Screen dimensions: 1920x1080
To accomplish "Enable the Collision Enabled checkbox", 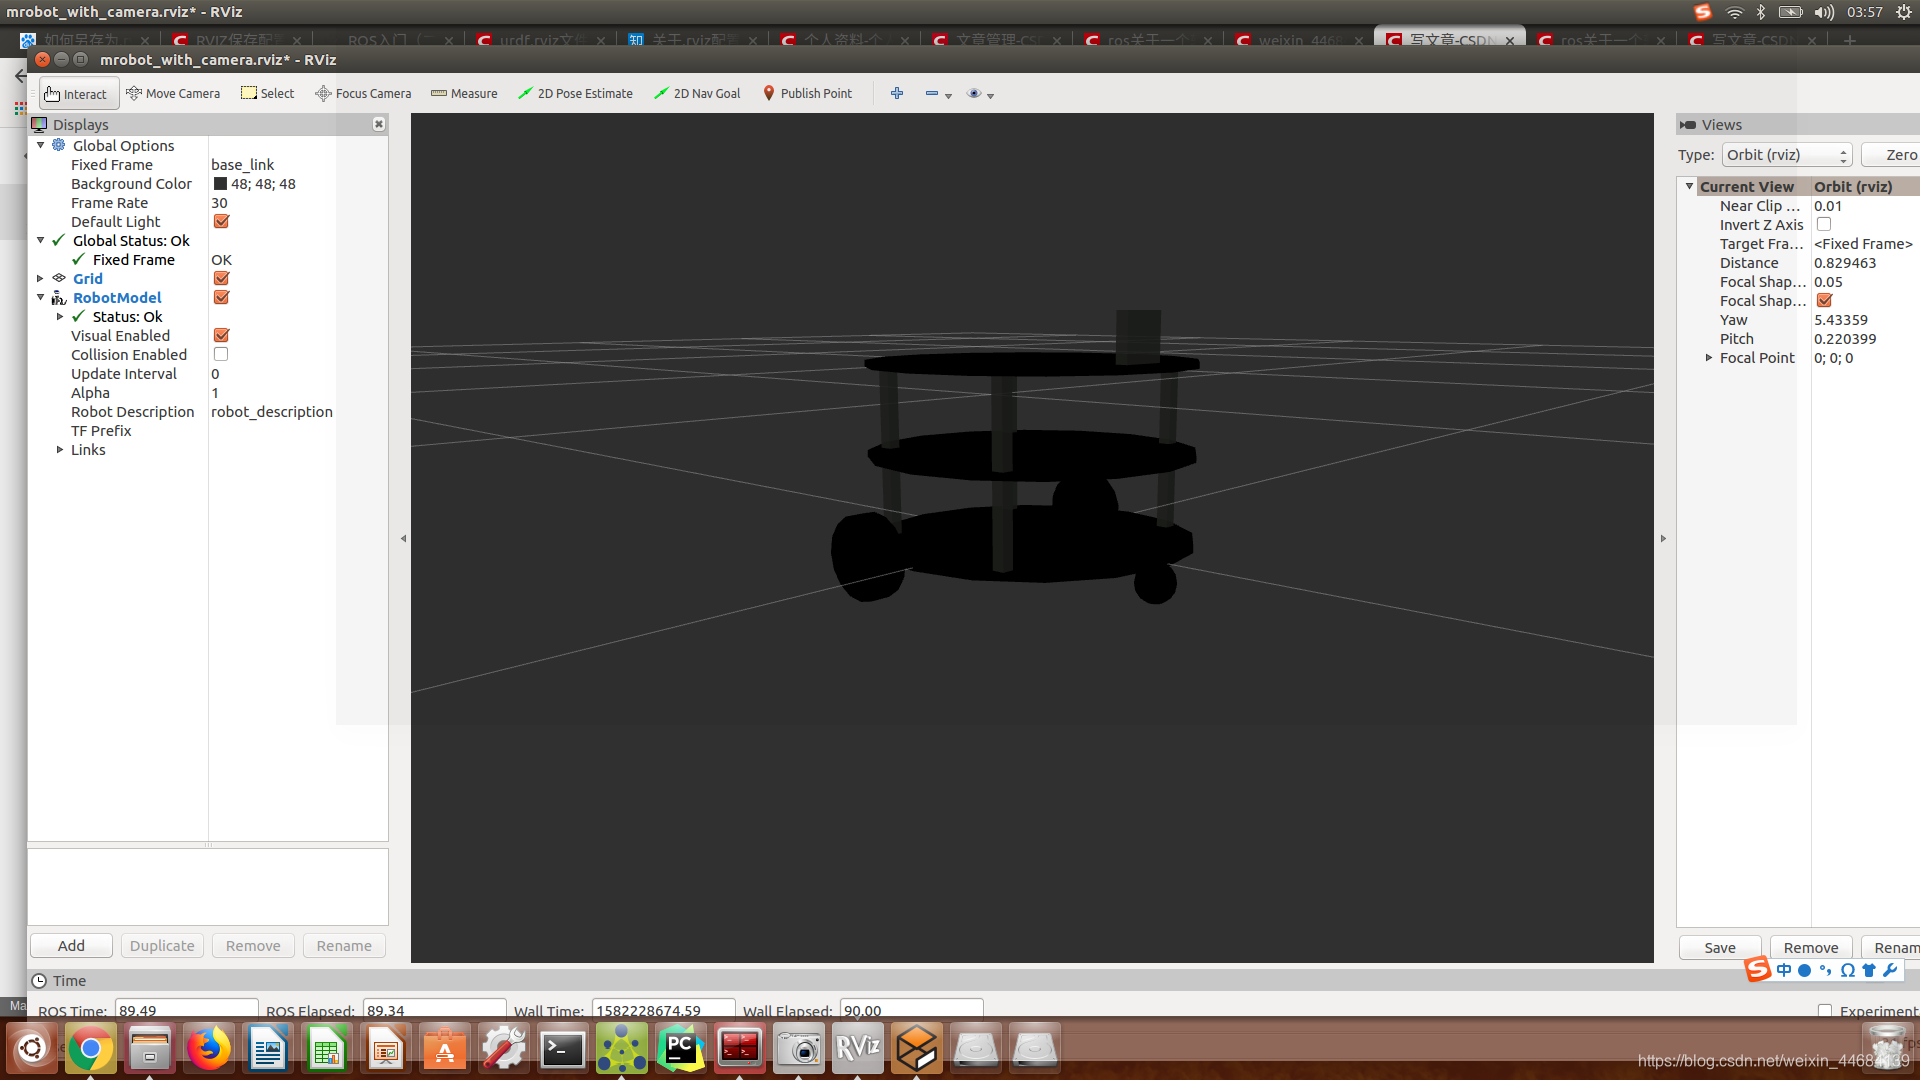I will pyautogui.click(x=221, y=355).
